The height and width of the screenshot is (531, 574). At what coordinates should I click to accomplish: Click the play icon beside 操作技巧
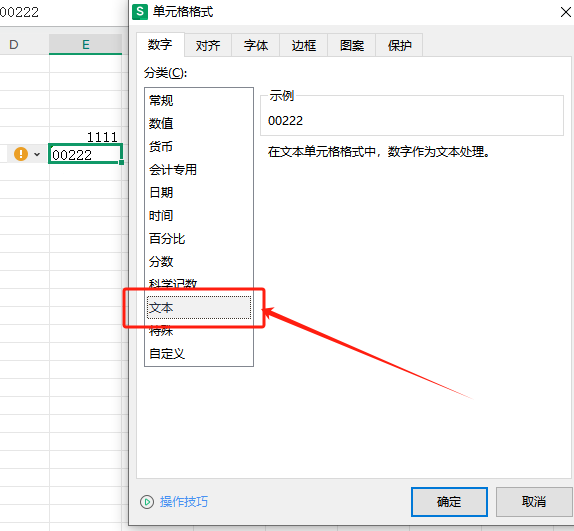pyautogui.click(x=147, y=502)
